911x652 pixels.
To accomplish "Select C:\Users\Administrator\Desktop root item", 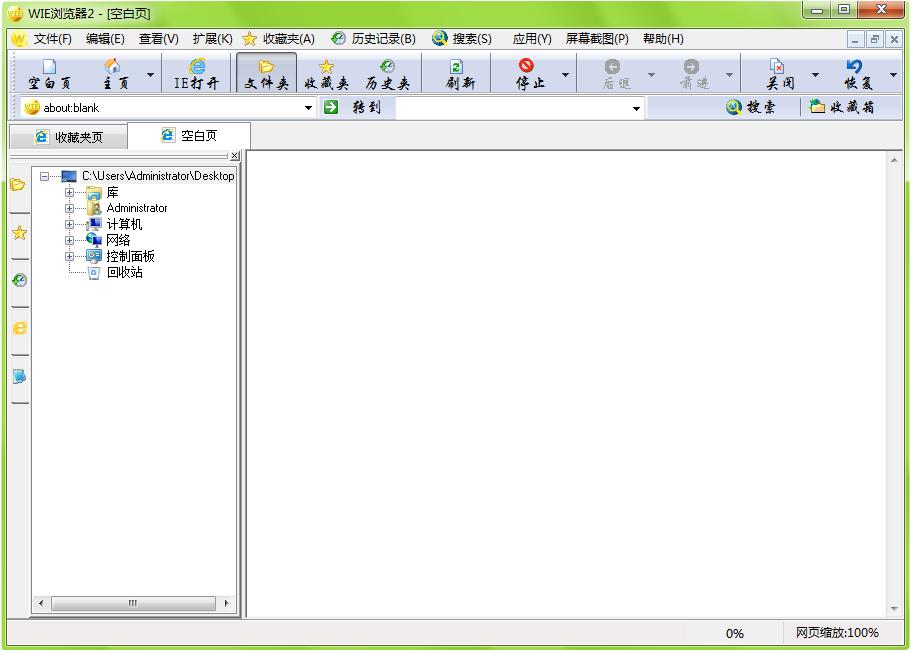I will 158,176.
